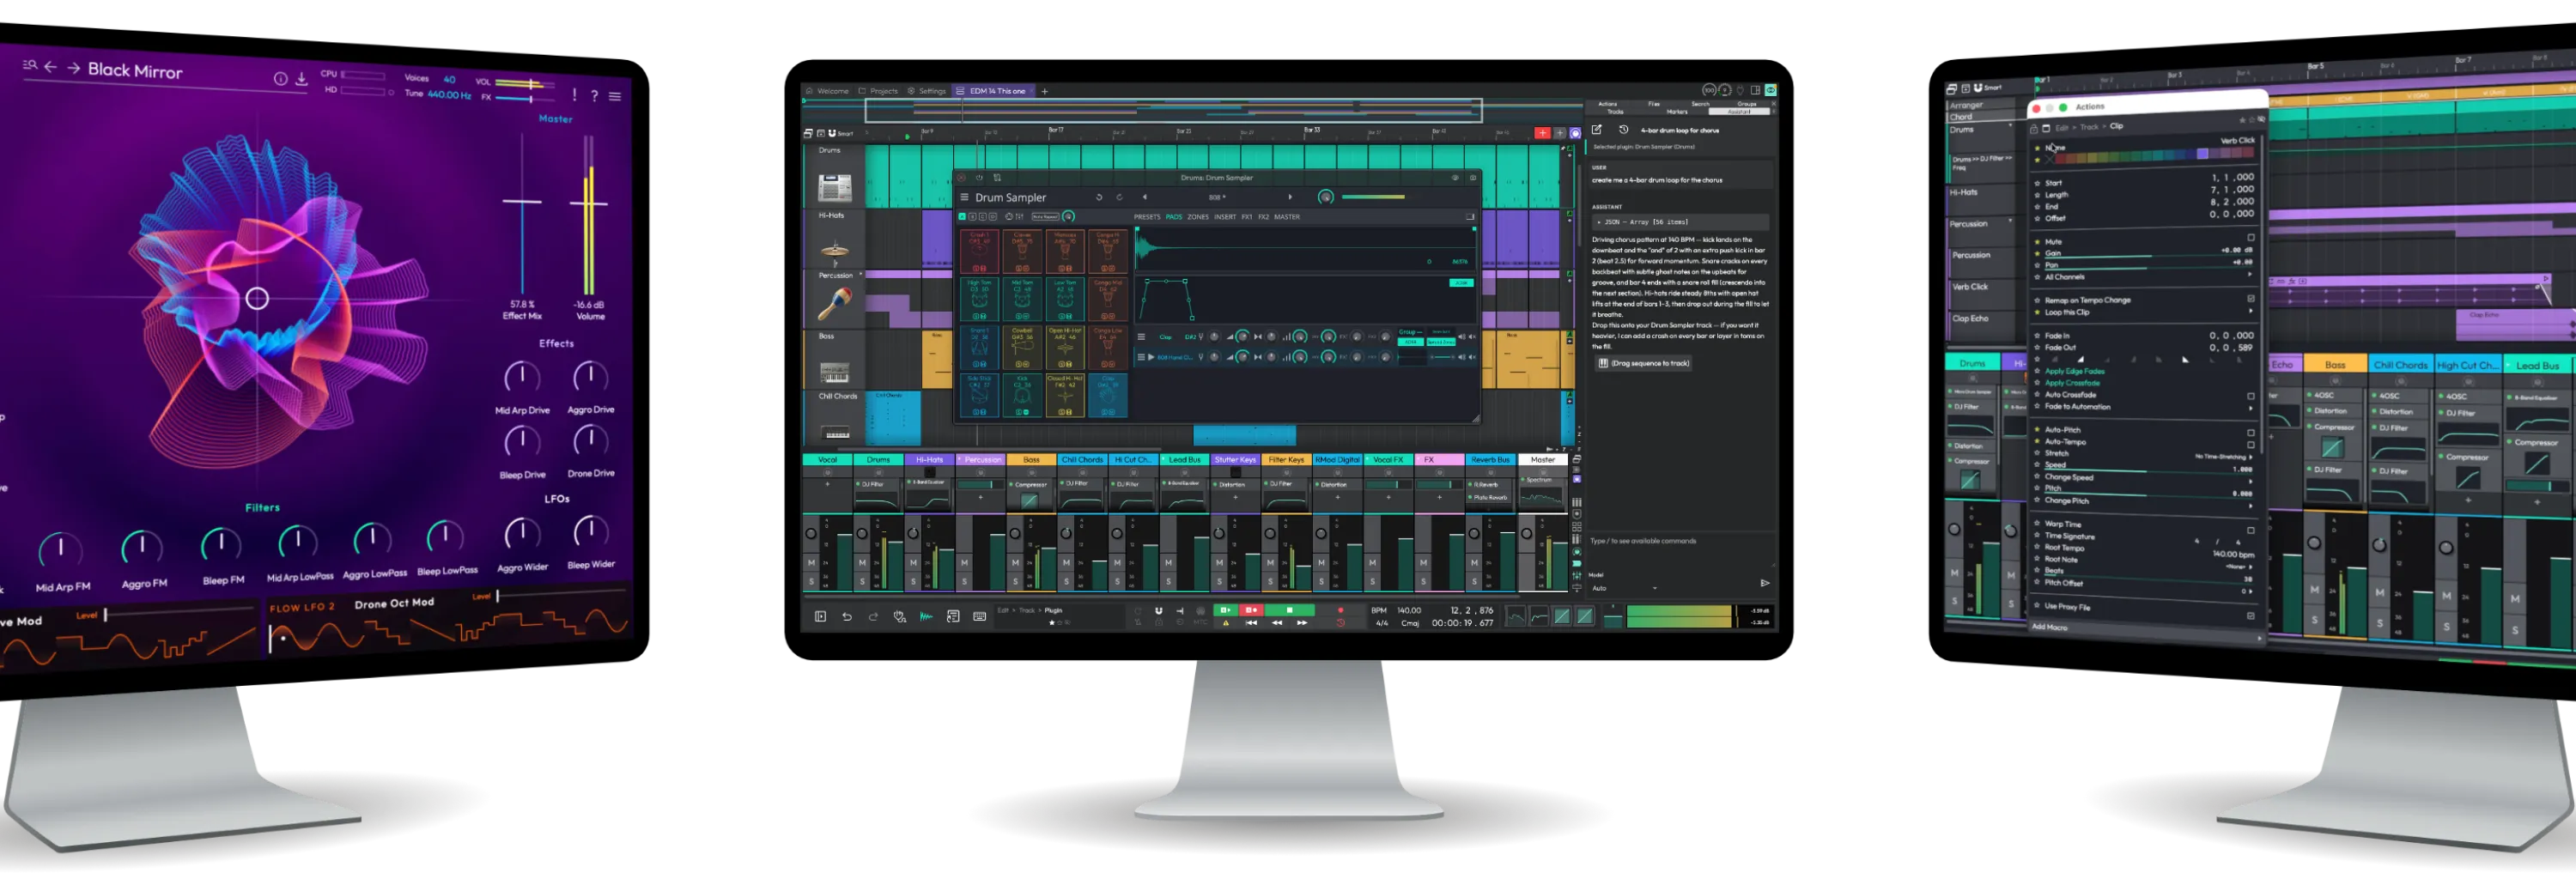Click the Drums track drum machine icon
Viewport: 2576px width, 873px height.
(x=834, y=187)
